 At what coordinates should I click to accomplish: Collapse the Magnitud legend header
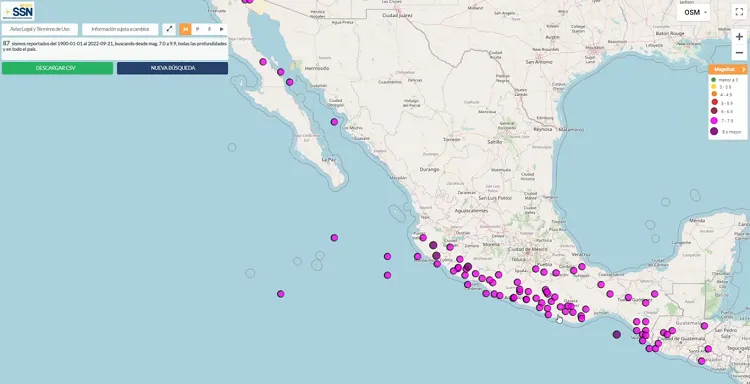tap(728, 69)
